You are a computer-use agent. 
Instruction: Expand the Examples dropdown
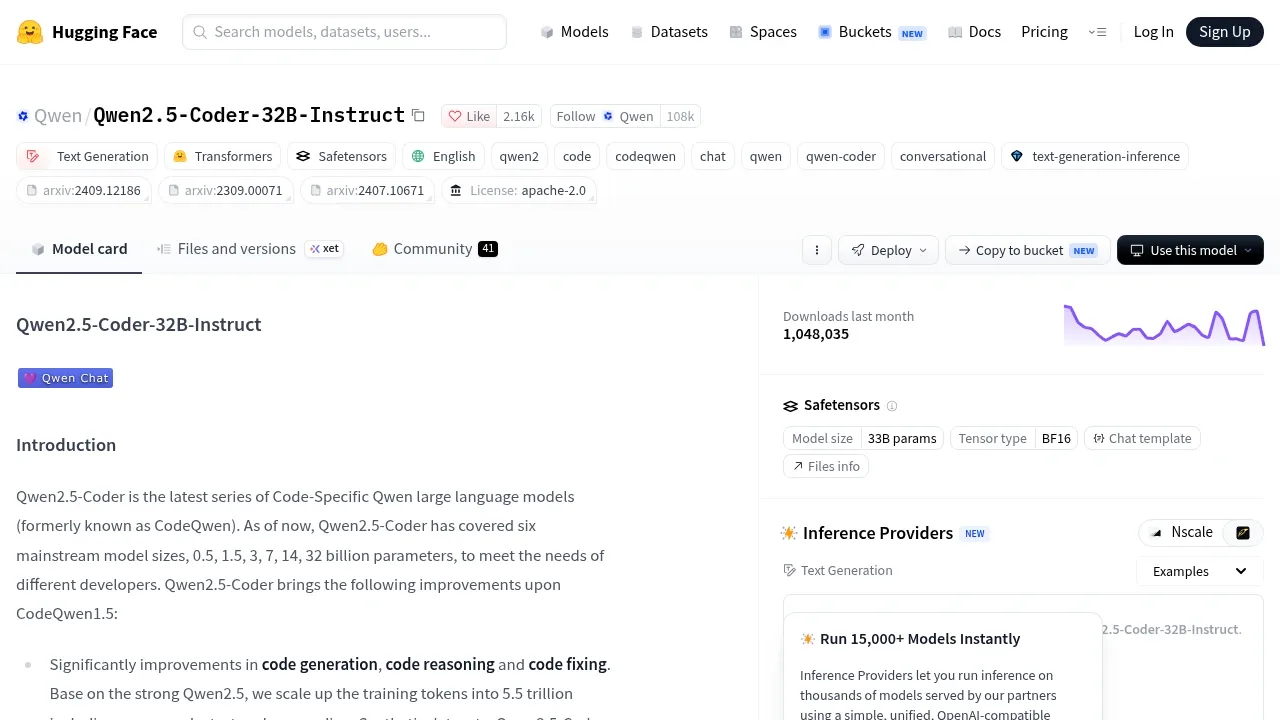pyautogui.click(x=1200, y=571)
